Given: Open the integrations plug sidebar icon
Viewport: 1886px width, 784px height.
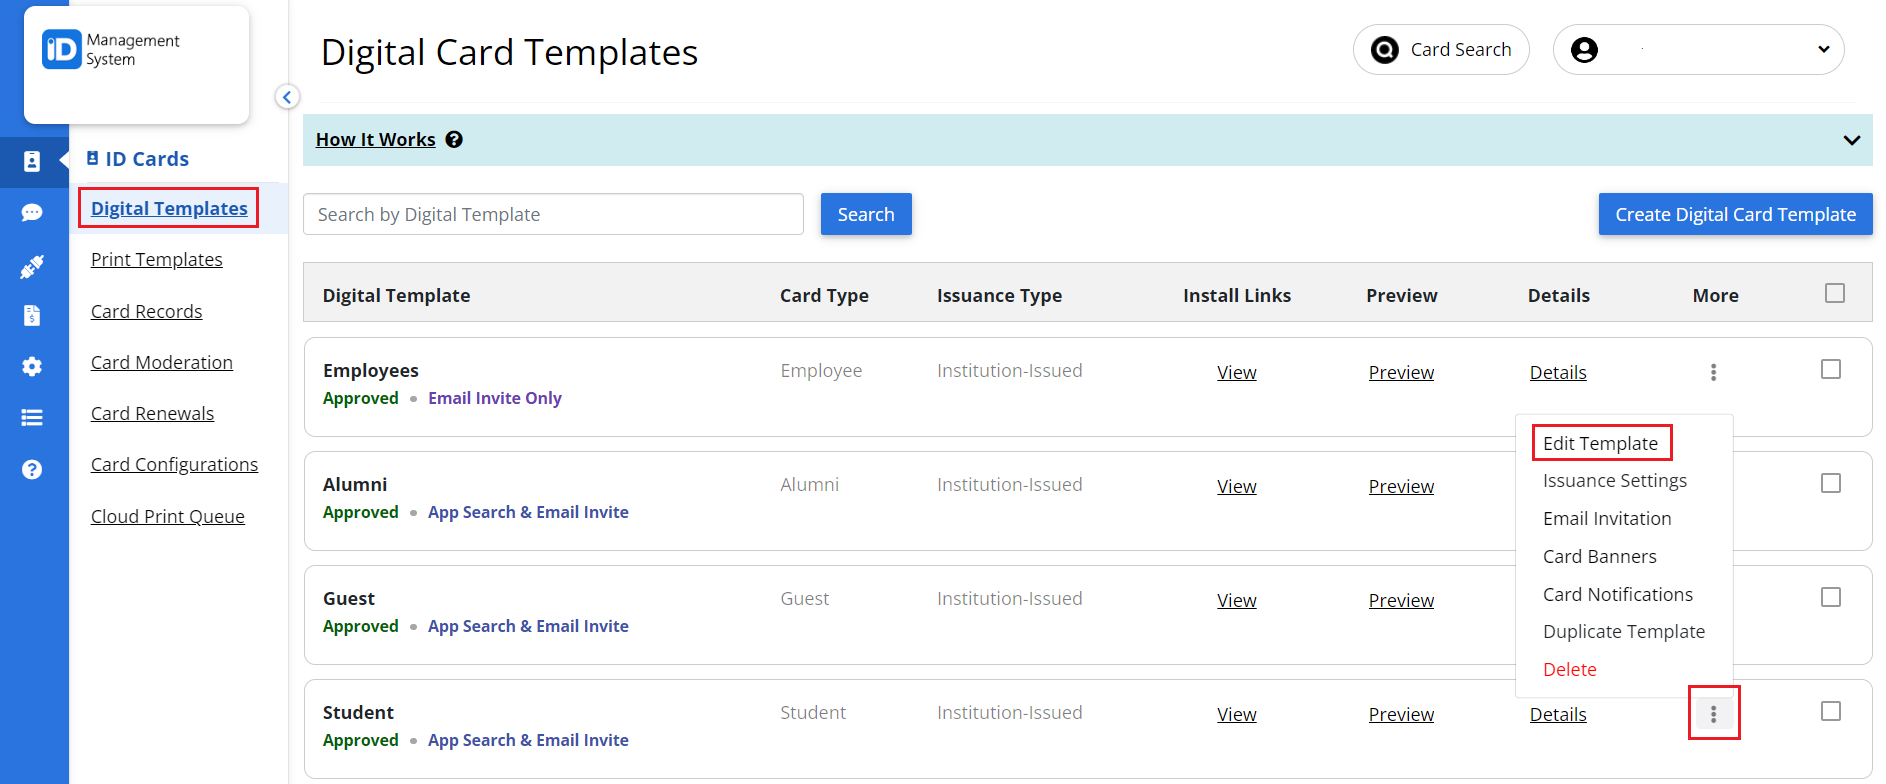Looking at the screenshot, I should pos(32,266).
